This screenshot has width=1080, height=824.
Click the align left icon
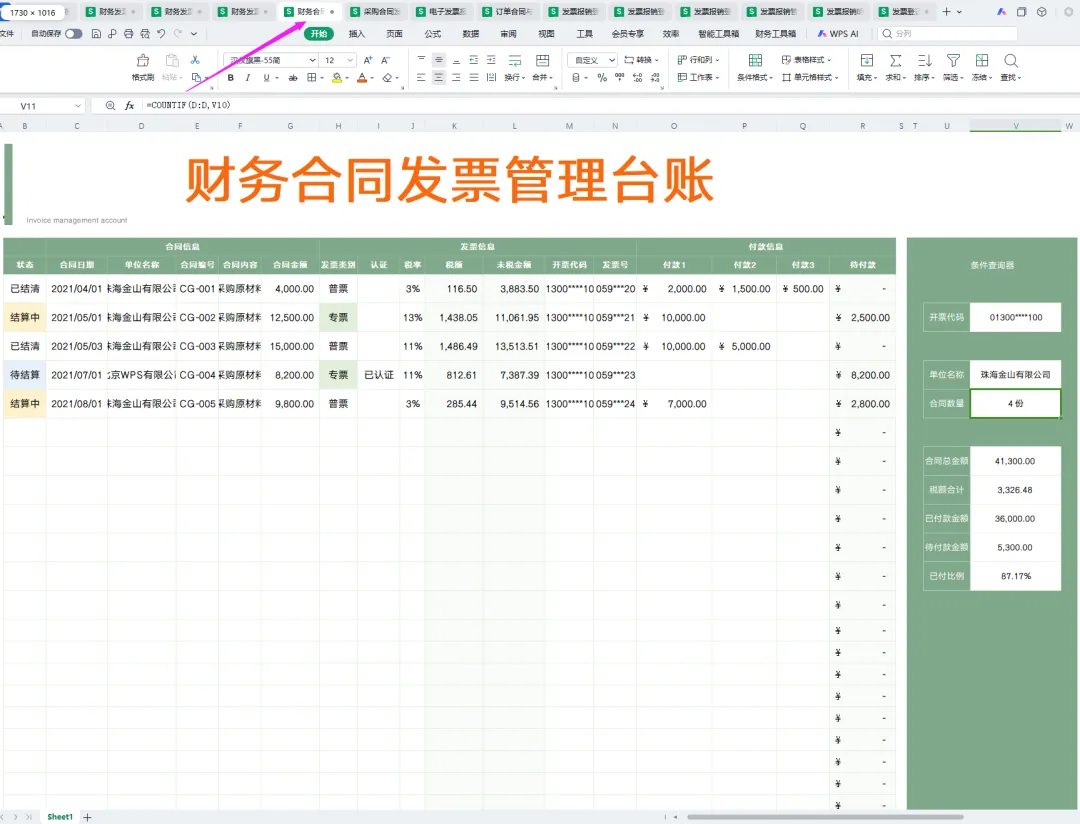point(422,78)
